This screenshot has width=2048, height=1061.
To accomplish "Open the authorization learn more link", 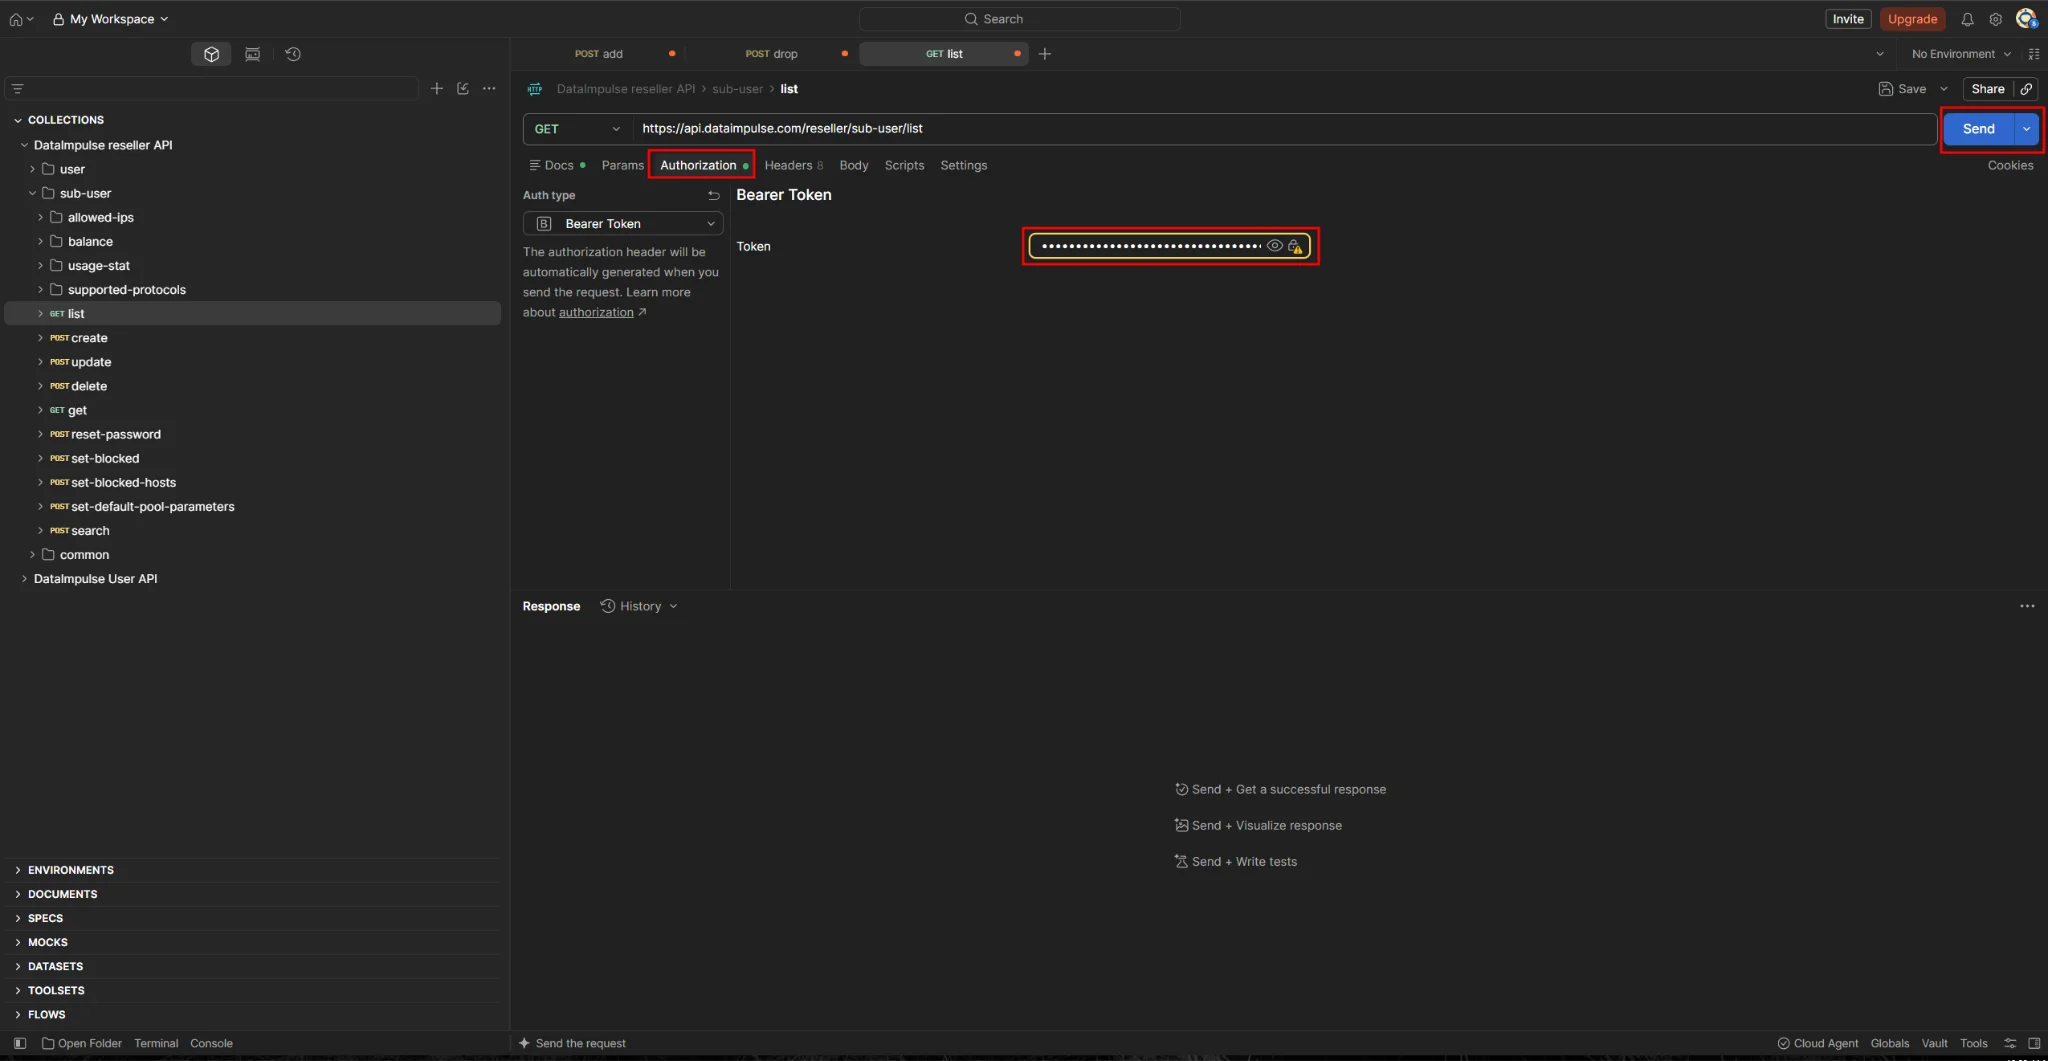I will [x=596, y=312].
